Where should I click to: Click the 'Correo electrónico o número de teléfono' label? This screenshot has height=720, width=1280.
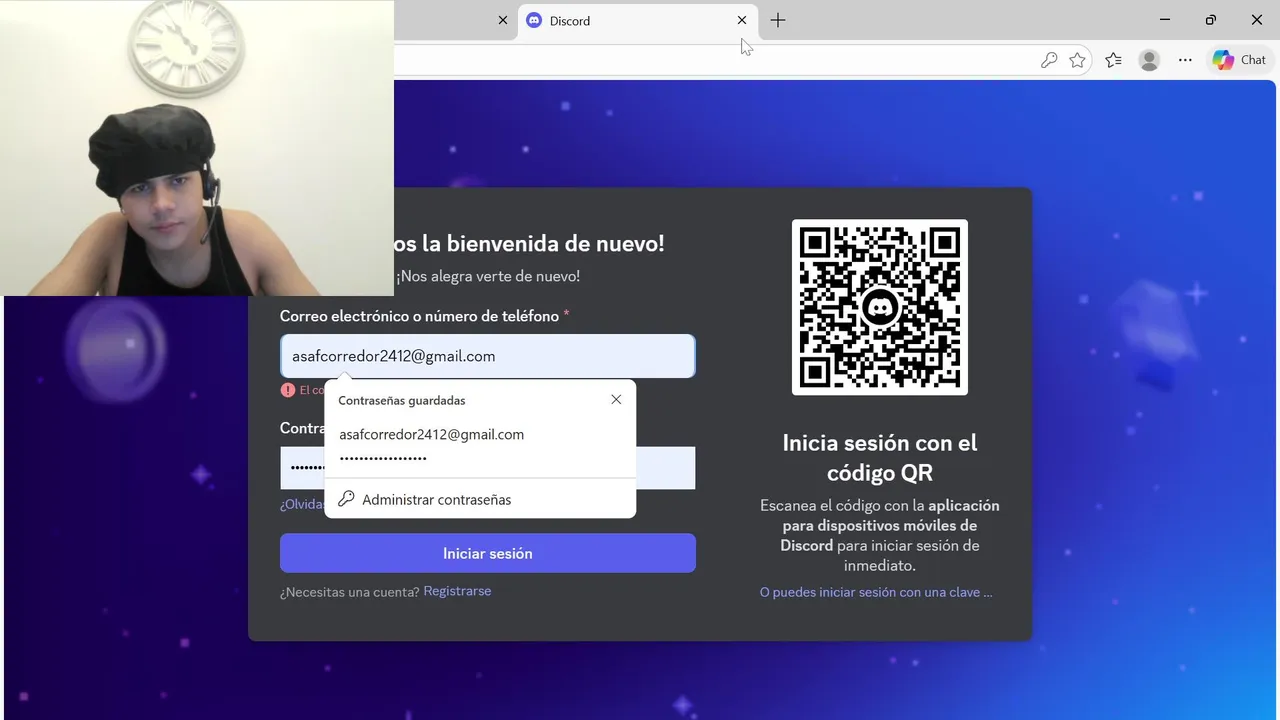[x=419, y=316]
